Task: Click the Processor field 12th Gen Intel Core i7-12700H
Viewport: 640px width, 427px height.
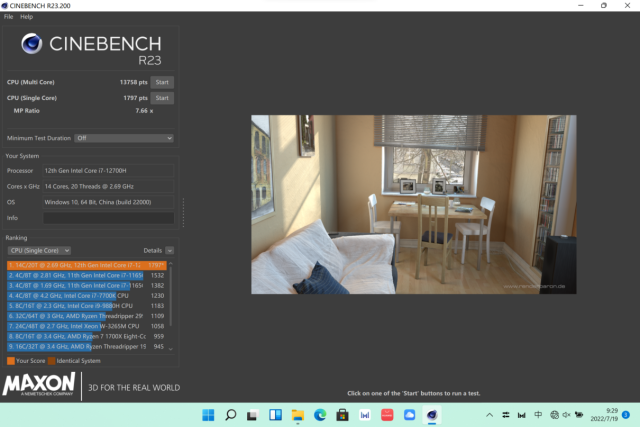Action: click(x=109, y=171)
